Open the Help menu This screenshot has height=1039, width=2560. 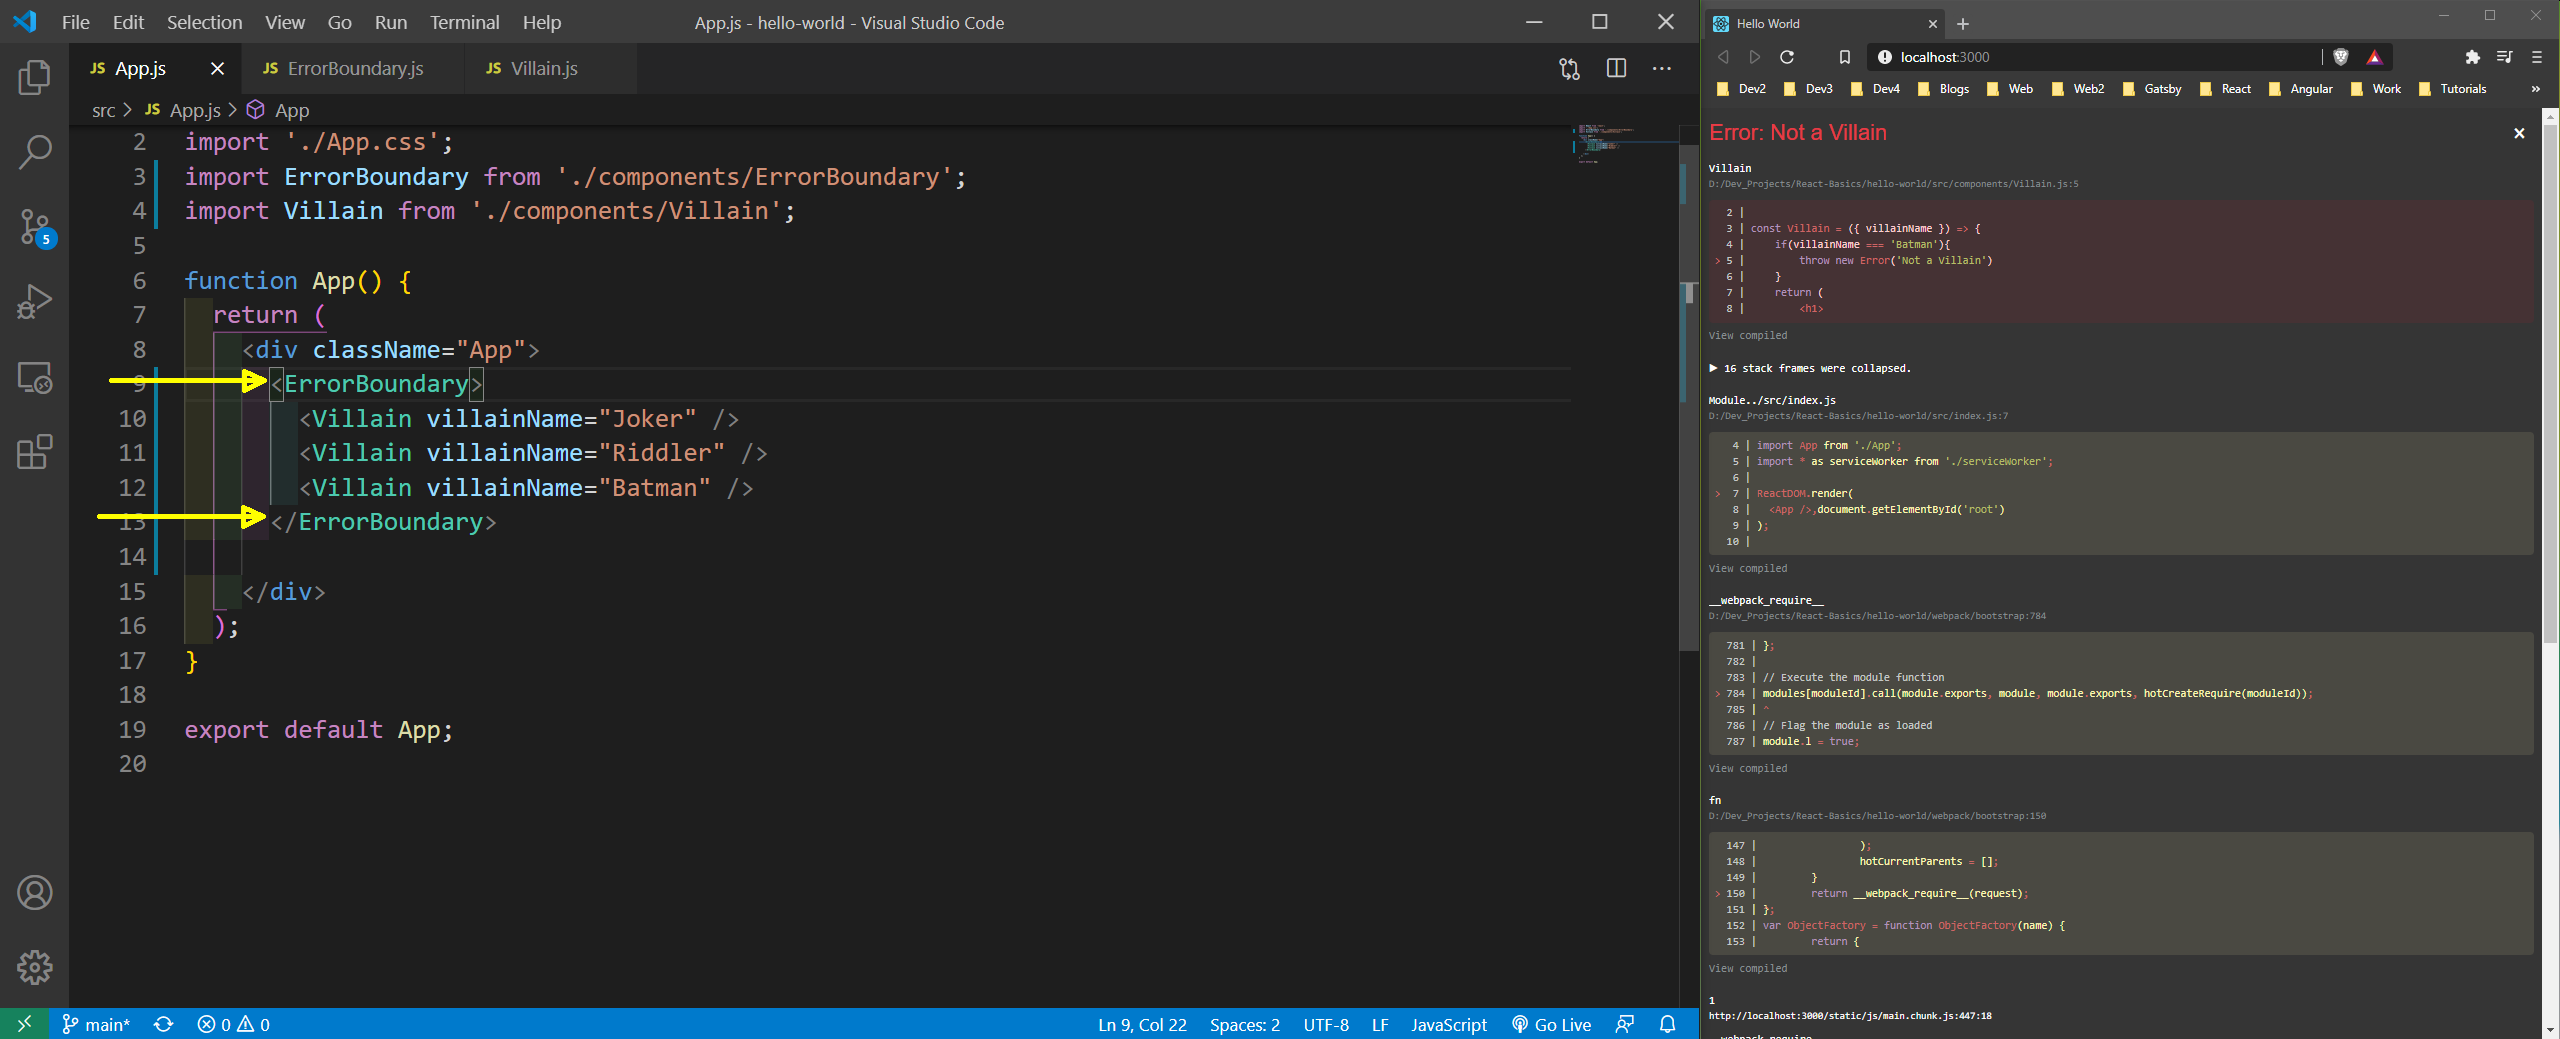542,22
